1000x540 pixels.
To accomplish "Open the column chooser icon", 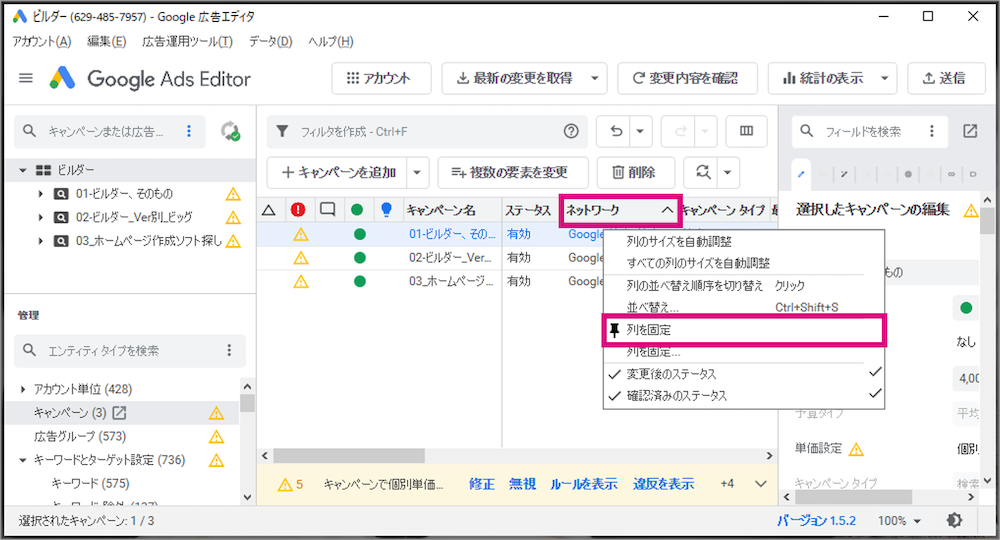I will point(746,131).
